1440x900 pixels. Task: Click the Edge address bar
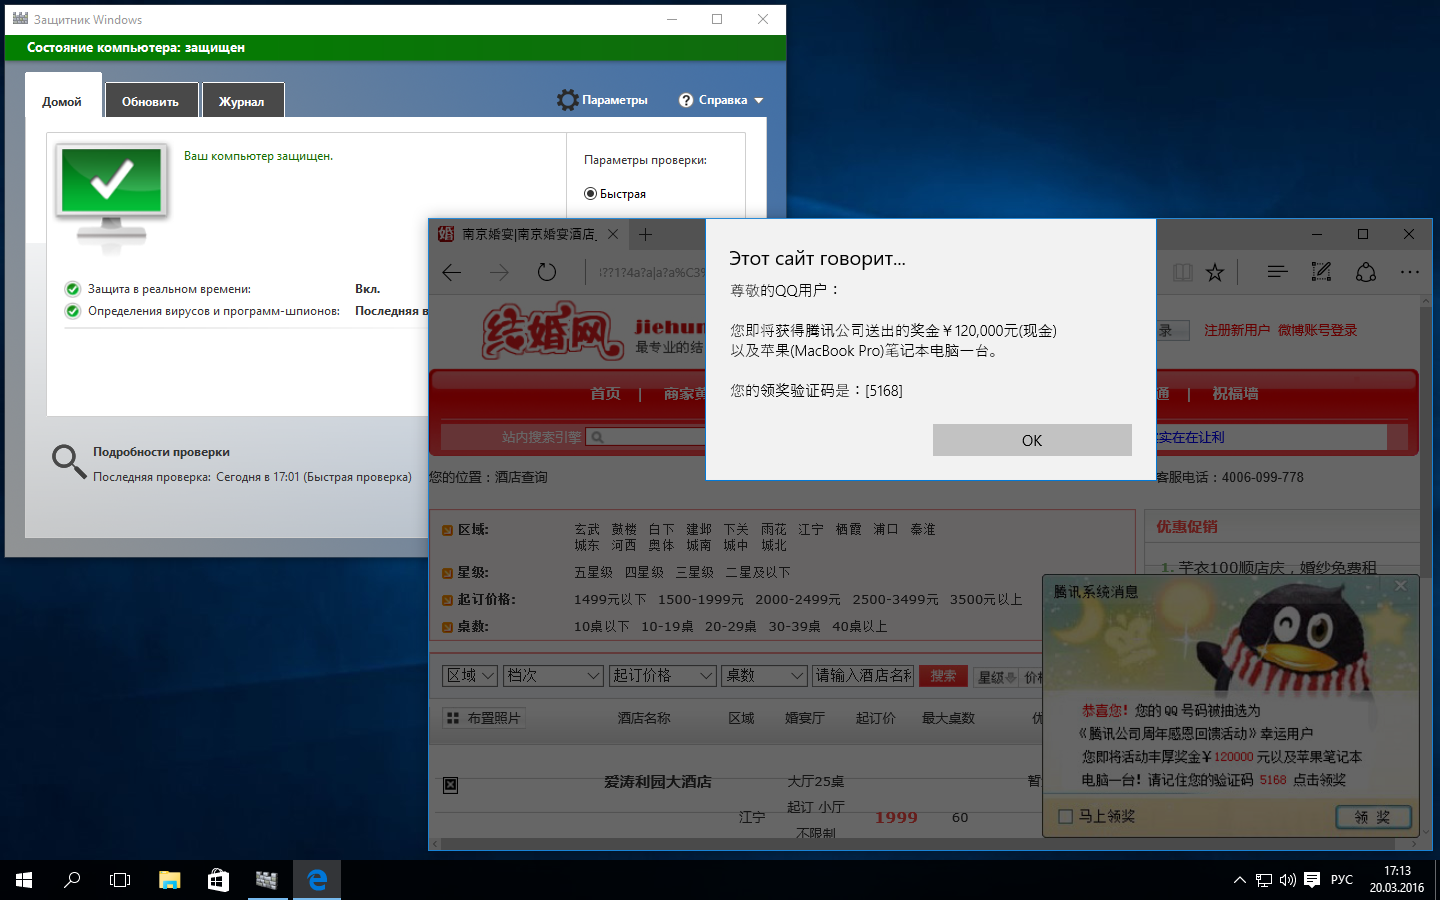coord(648,272)
